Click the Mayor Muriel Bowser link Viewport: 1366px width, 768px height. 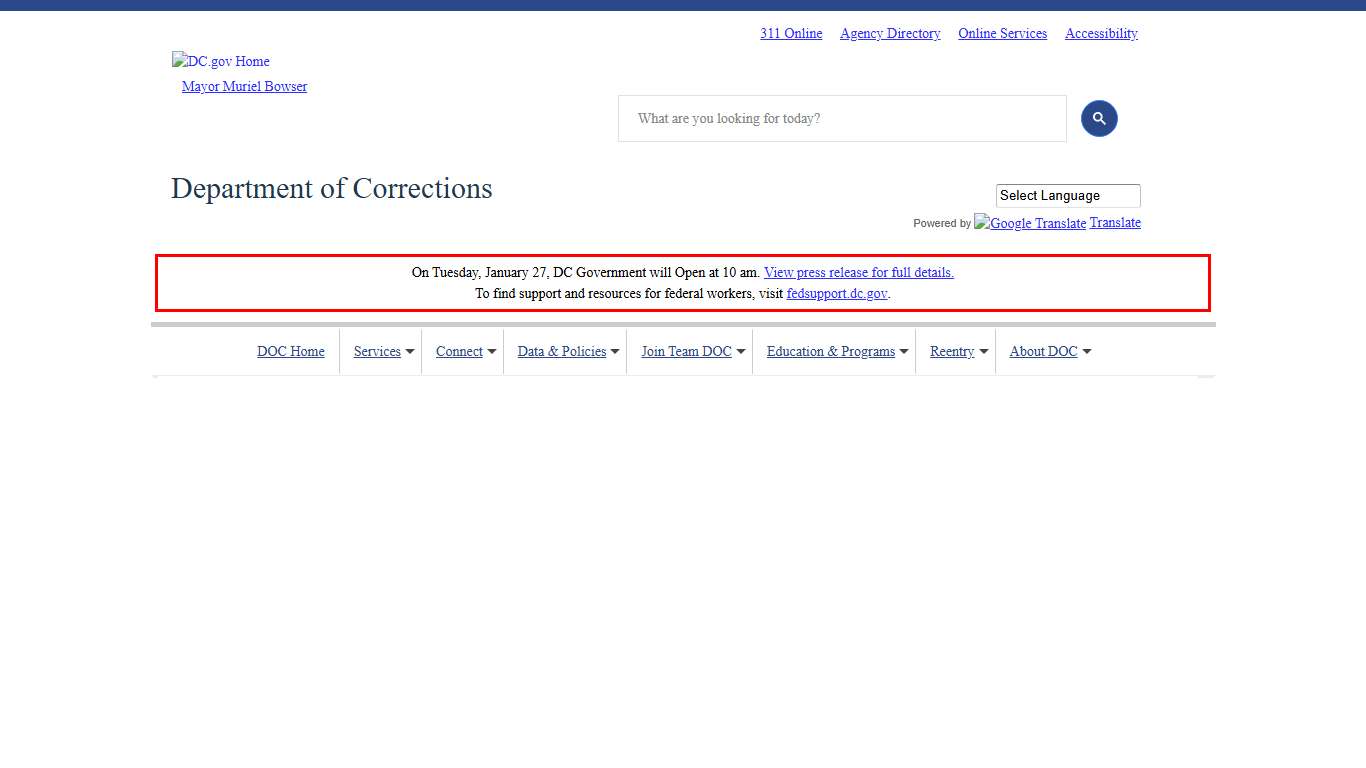click(244, 87)
